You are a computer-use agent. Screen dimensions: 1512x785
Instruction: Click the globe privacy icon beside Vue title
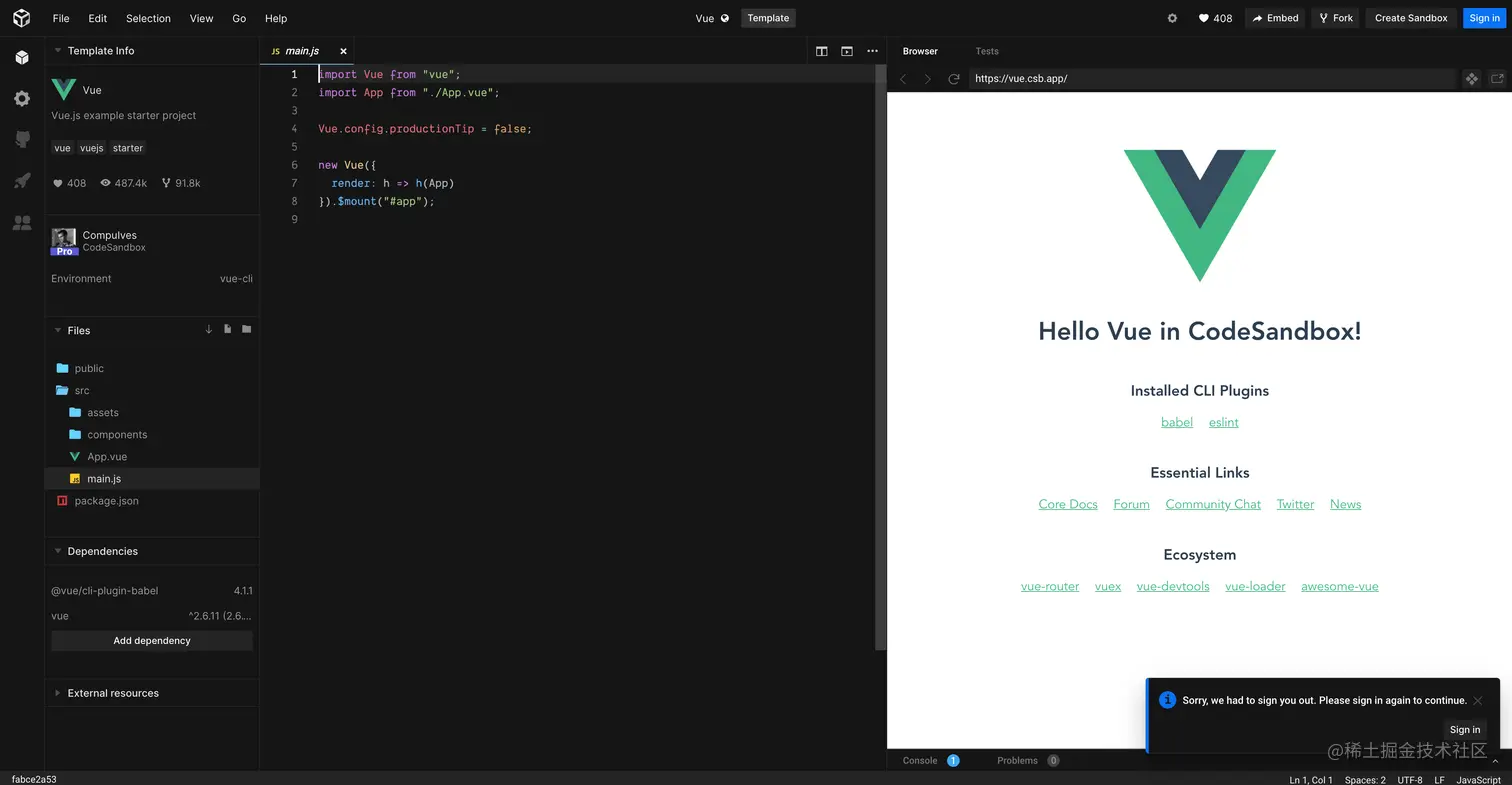click(x=725, y=18)
